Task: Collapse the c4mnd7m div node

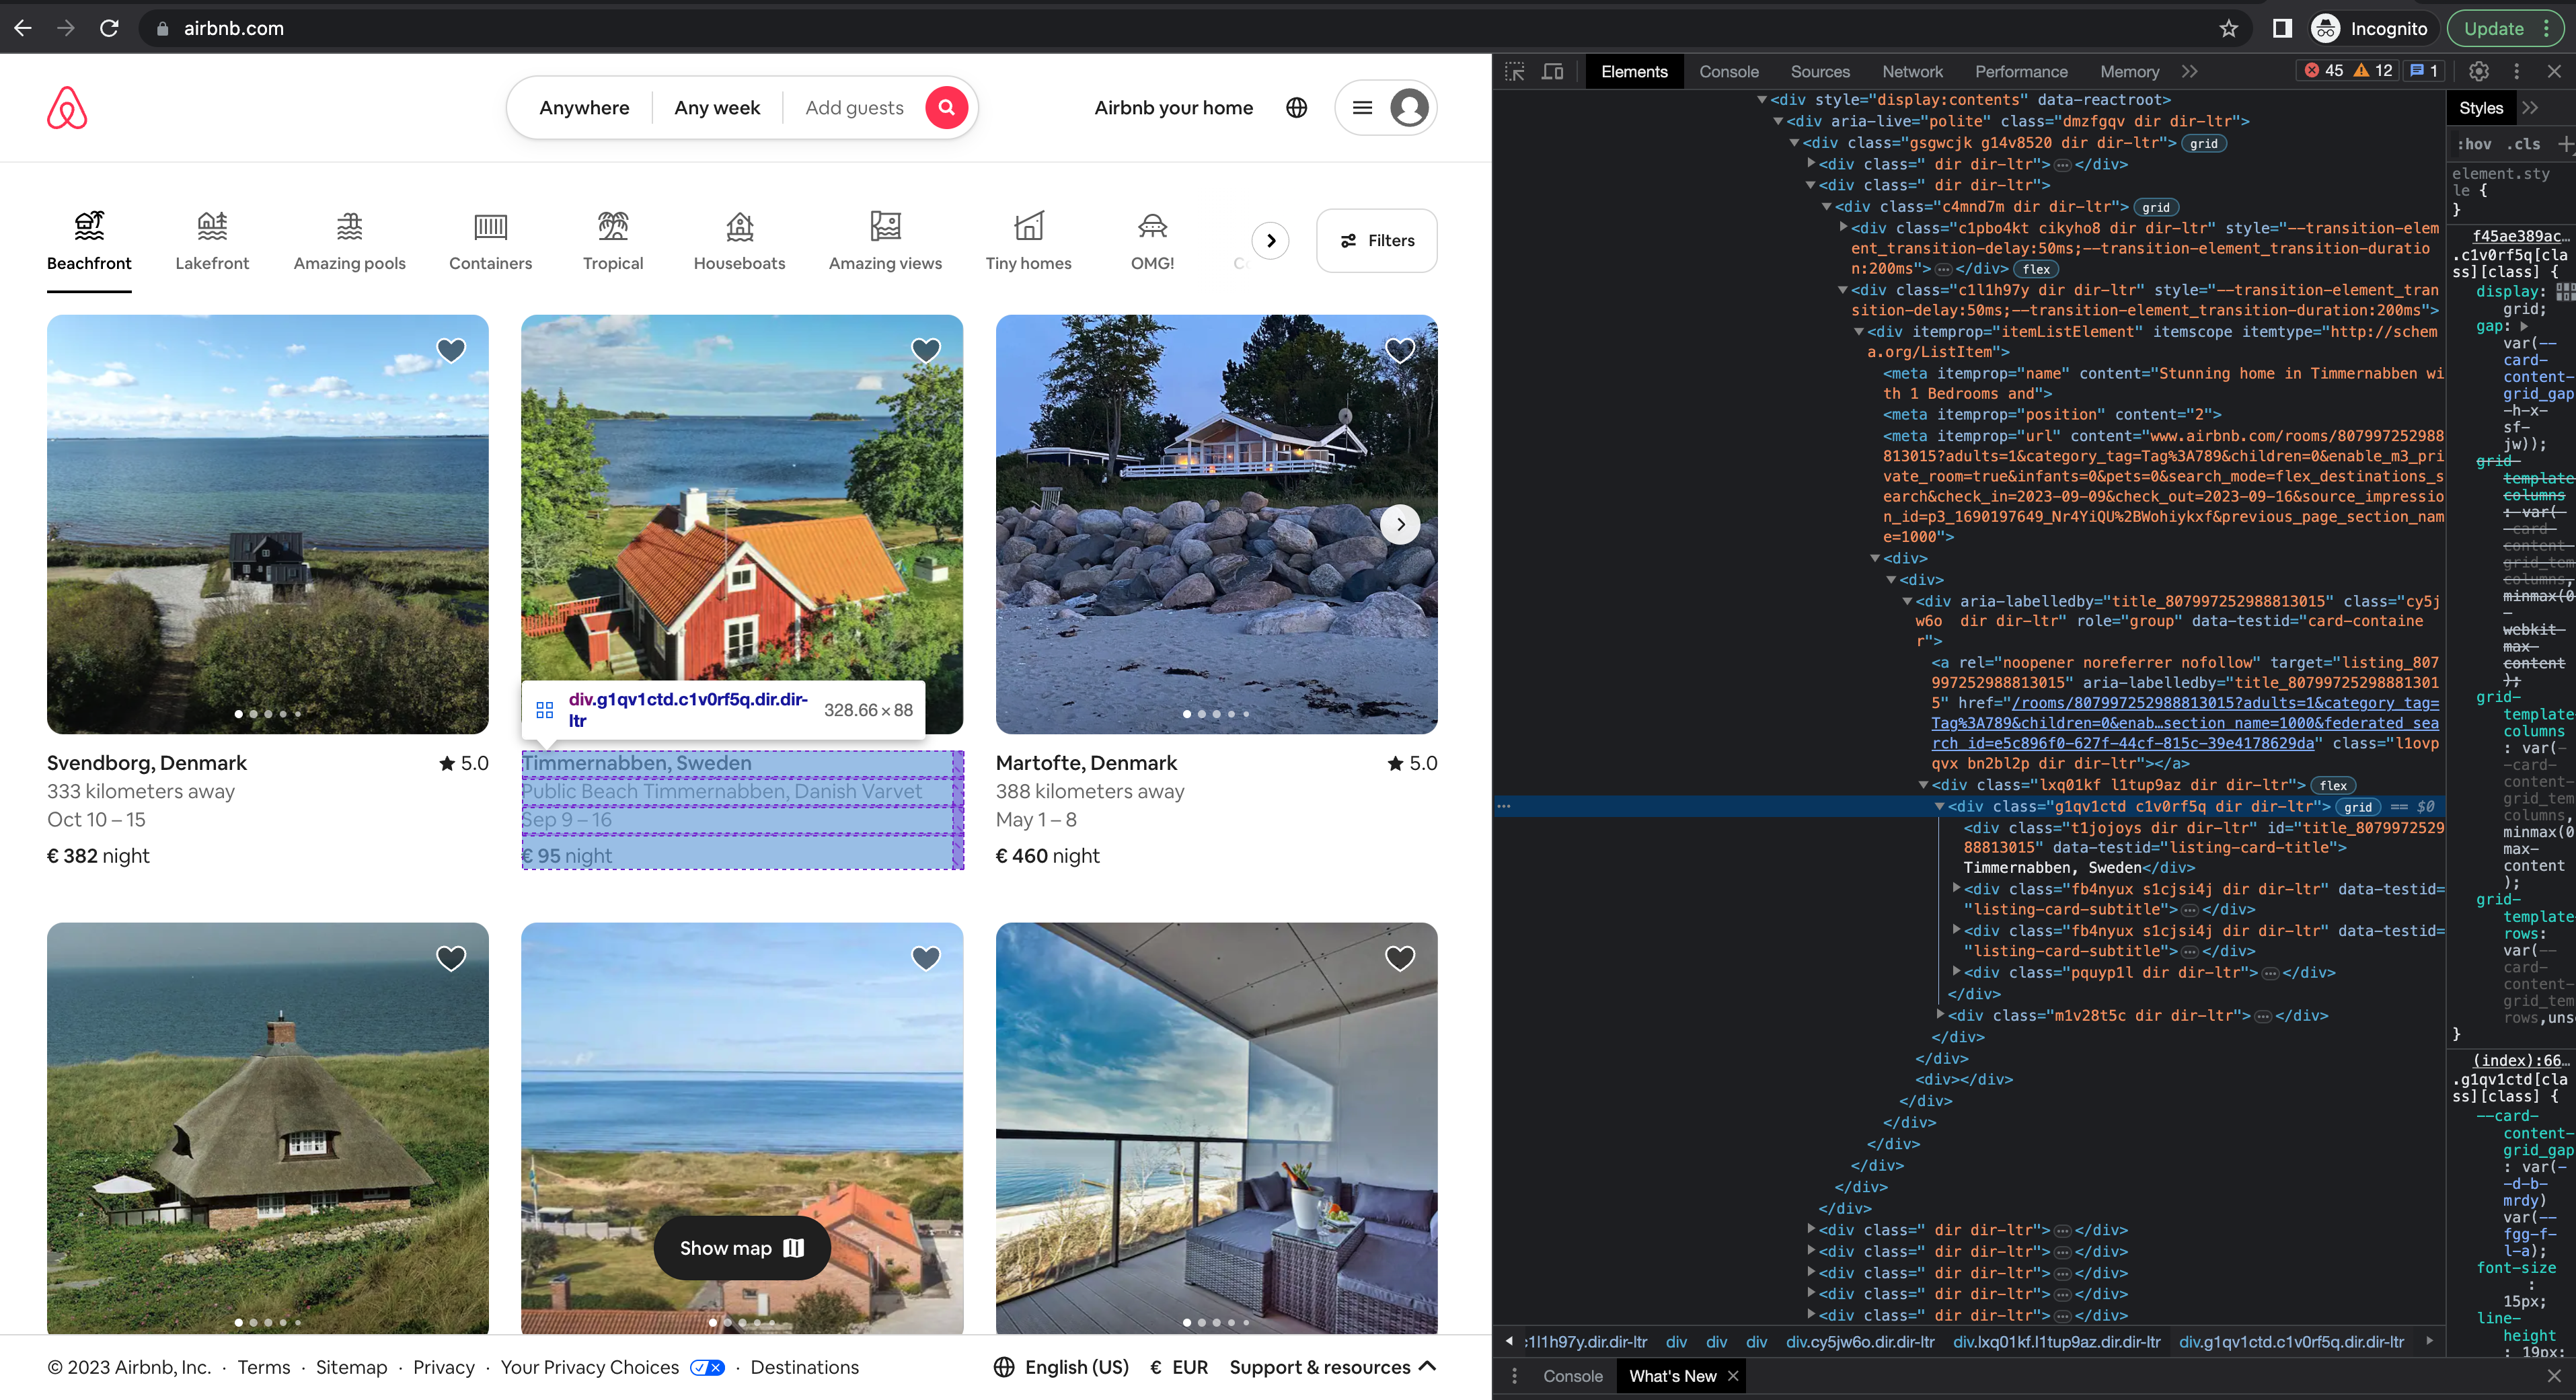Action: pyautogui.click(x=1826, y=206)
